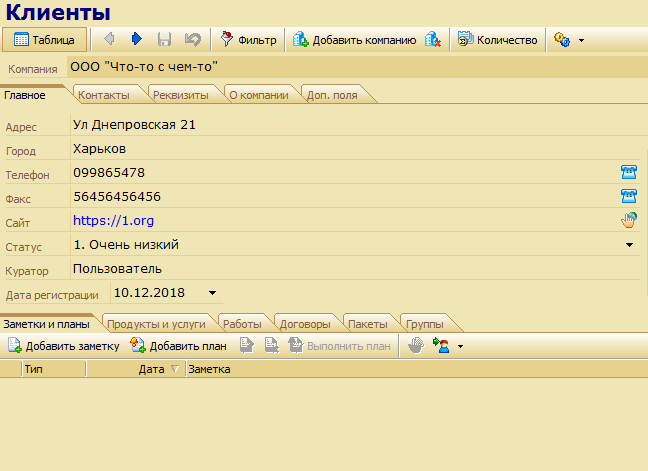Screen dimensions: 648x471
Task: Open the link https://1.org
Action: (113, 221)
